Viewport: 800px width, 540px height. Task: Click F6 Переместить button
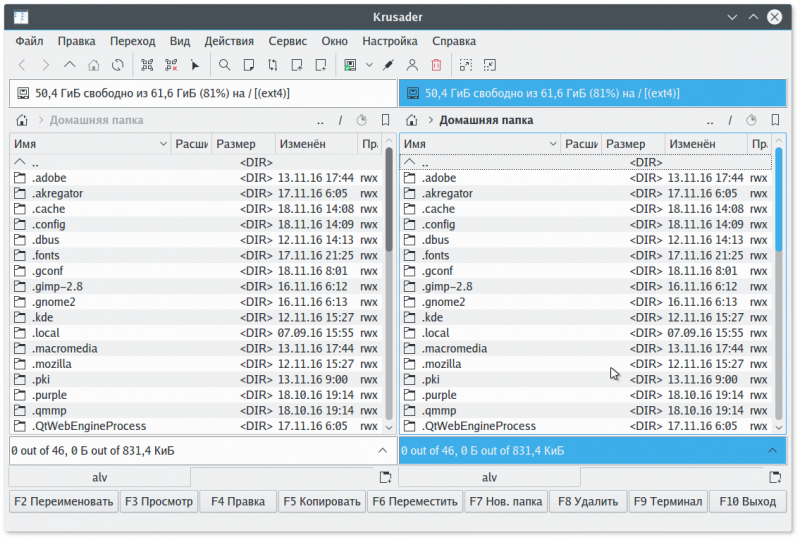point(415,502)
